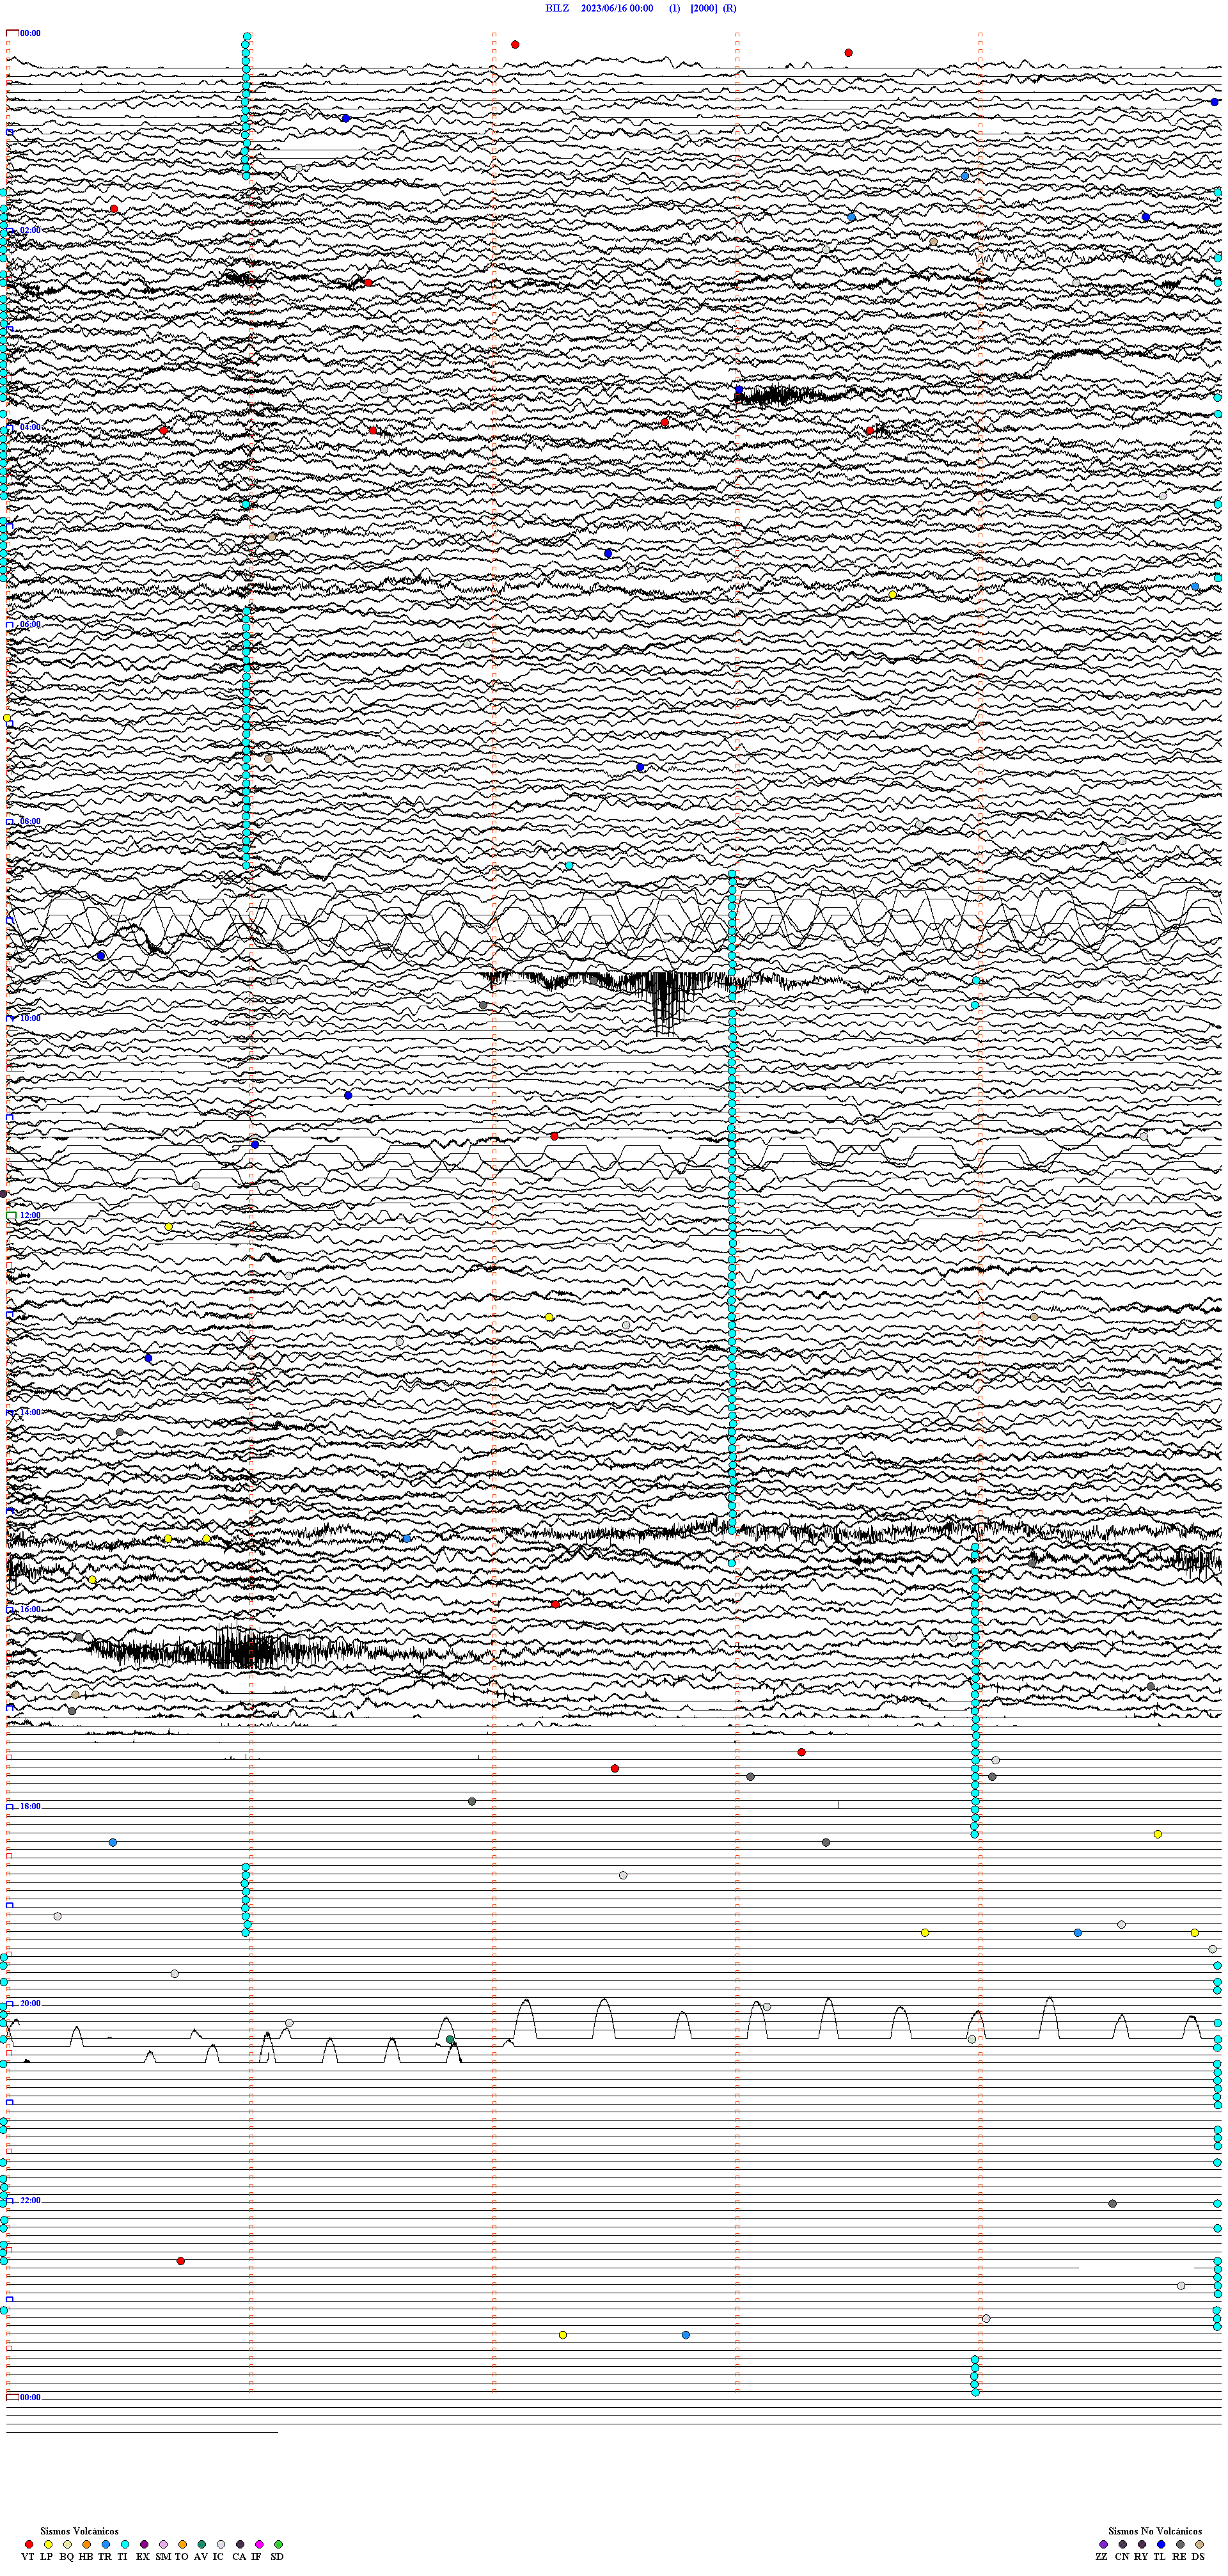Click the orange TO legend dot
The width and height of the screenshot is (1228, 2576).
tap(183, 2544)
